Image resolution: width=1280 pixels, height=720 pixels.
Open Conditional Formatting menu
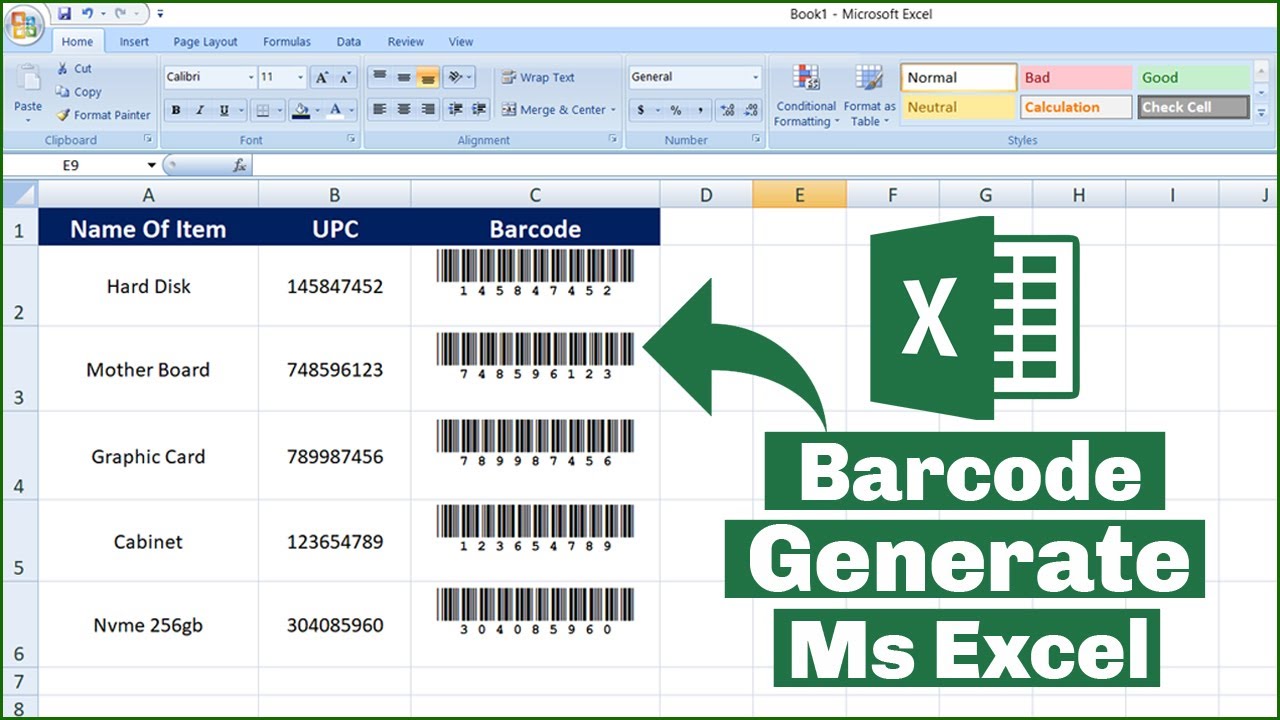[x=805, y=96]
